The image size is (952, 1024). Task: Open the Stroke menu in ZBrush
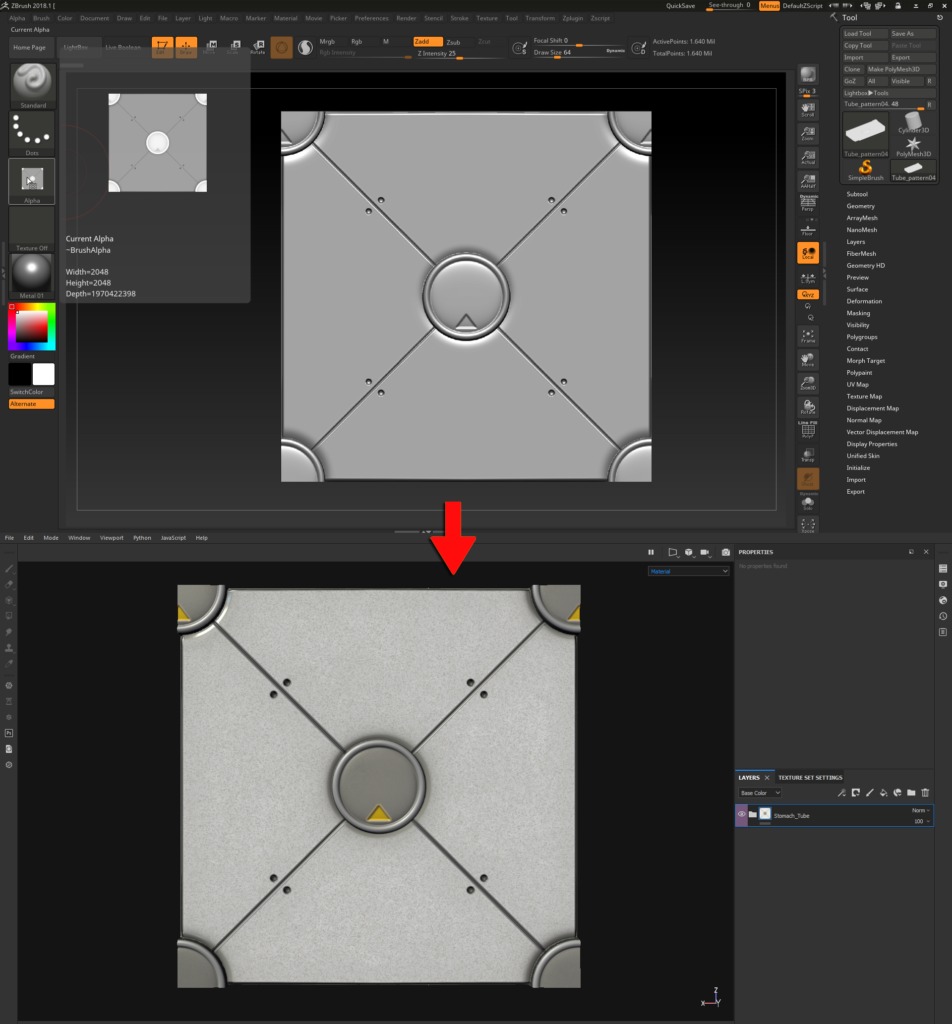pos(459,18)
